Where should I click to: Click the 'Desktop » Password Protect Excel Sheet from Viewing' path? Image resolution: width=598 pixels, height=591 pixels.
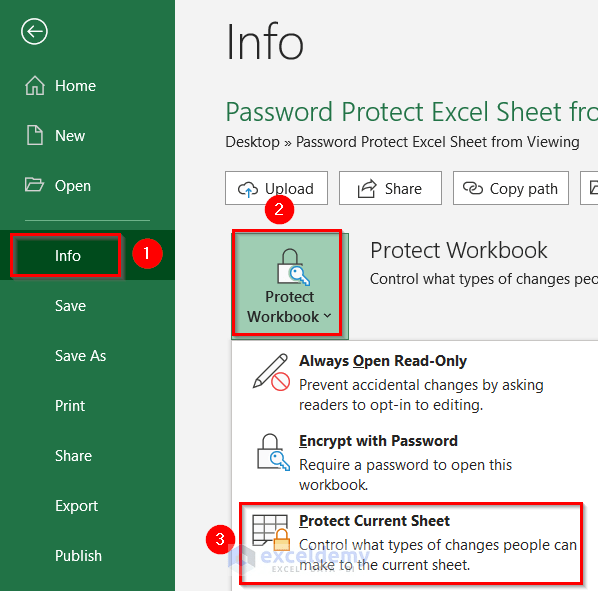(x=402, y=142)
